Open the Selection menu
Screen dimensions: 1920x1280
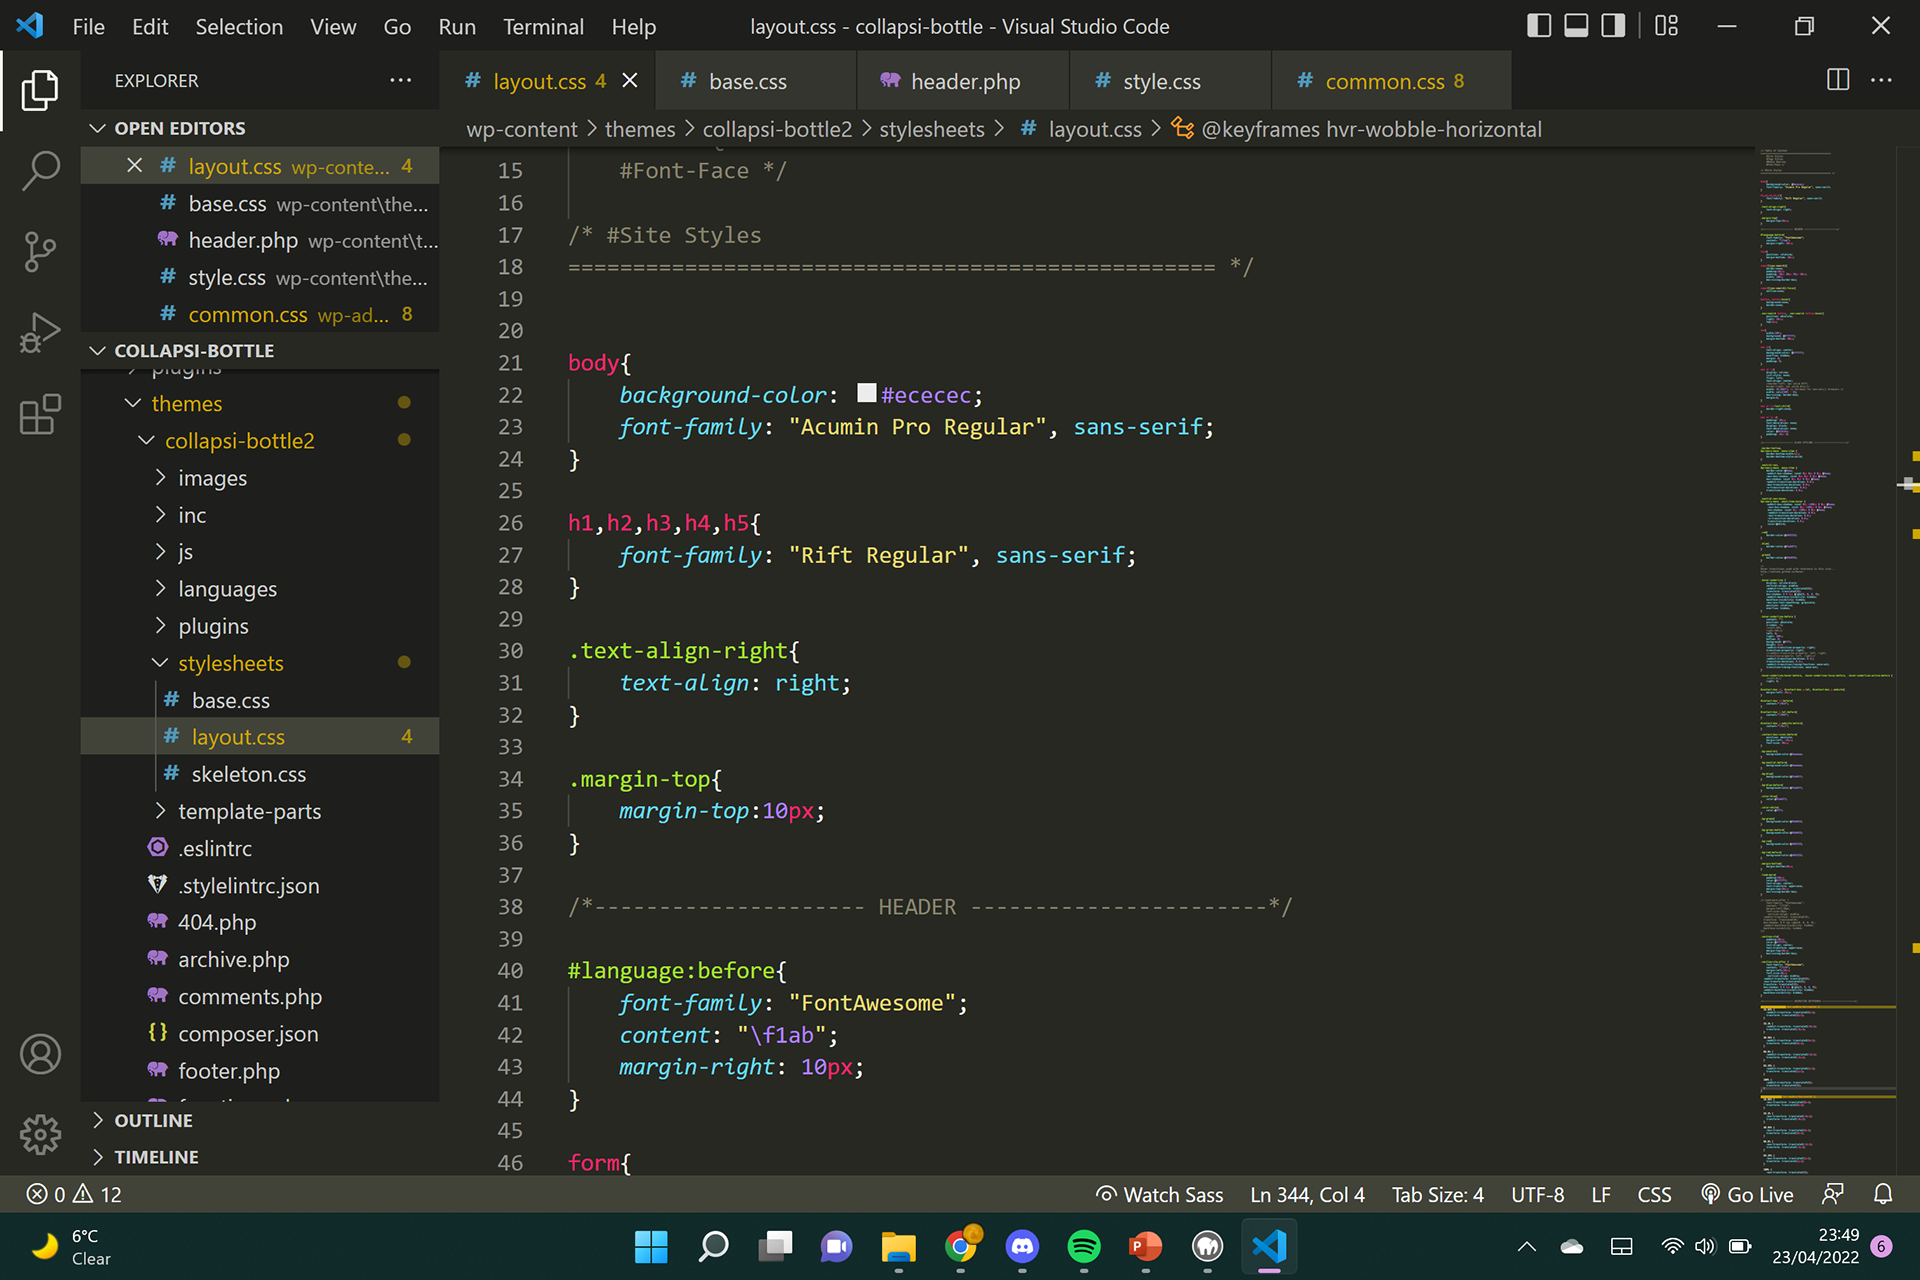(x=239, y=27)
